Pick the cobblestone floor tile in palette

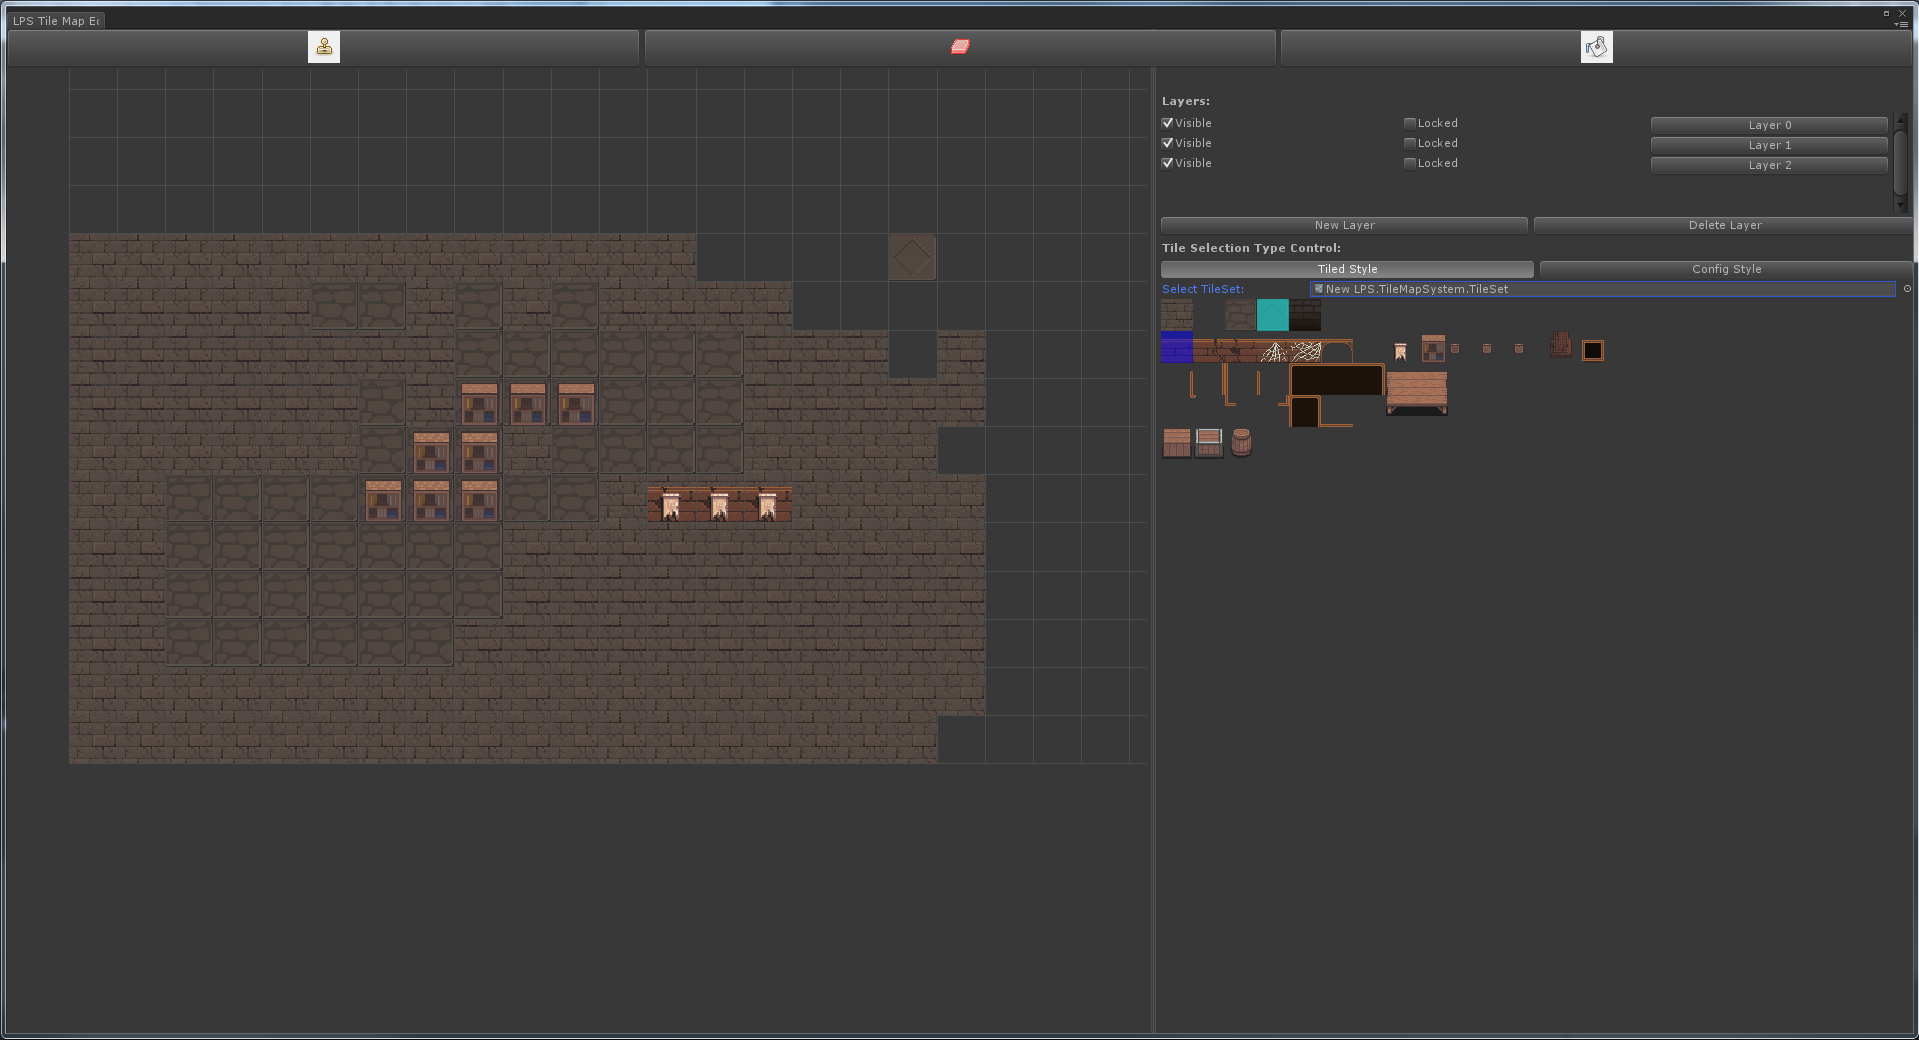(x=1240, y=315)
